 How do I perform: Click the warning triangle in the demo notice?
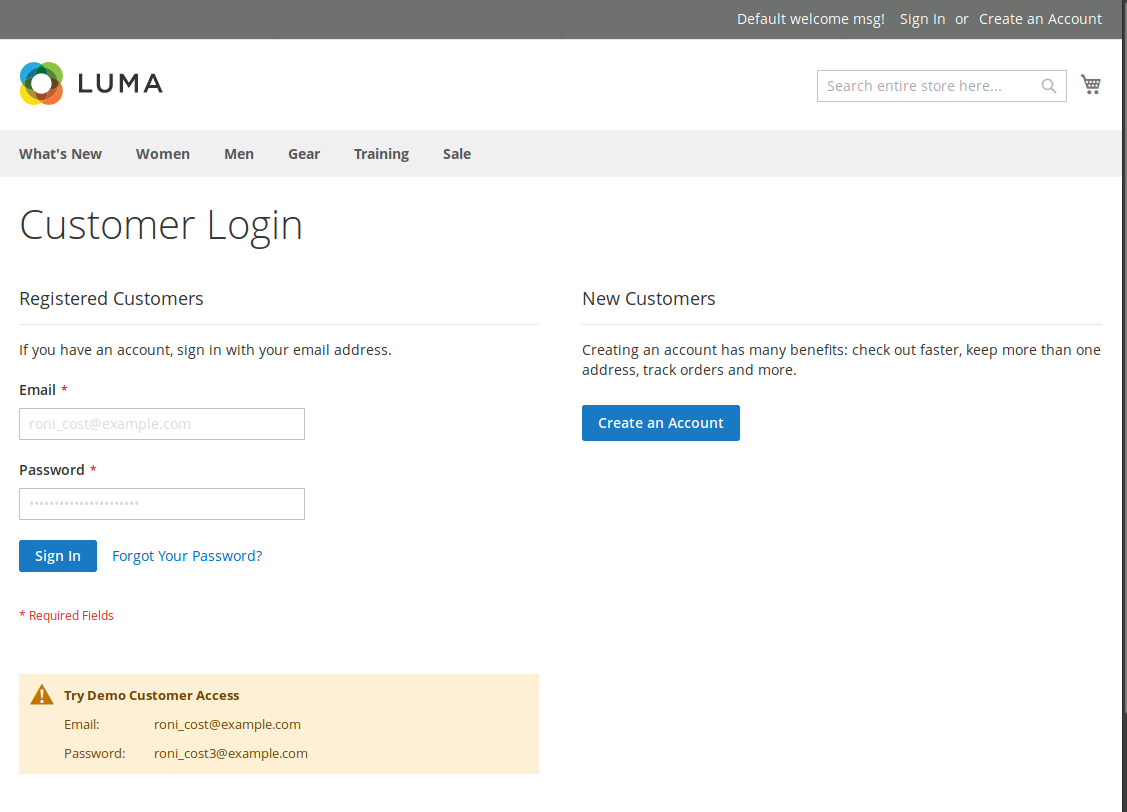click(x=41, y=695)
